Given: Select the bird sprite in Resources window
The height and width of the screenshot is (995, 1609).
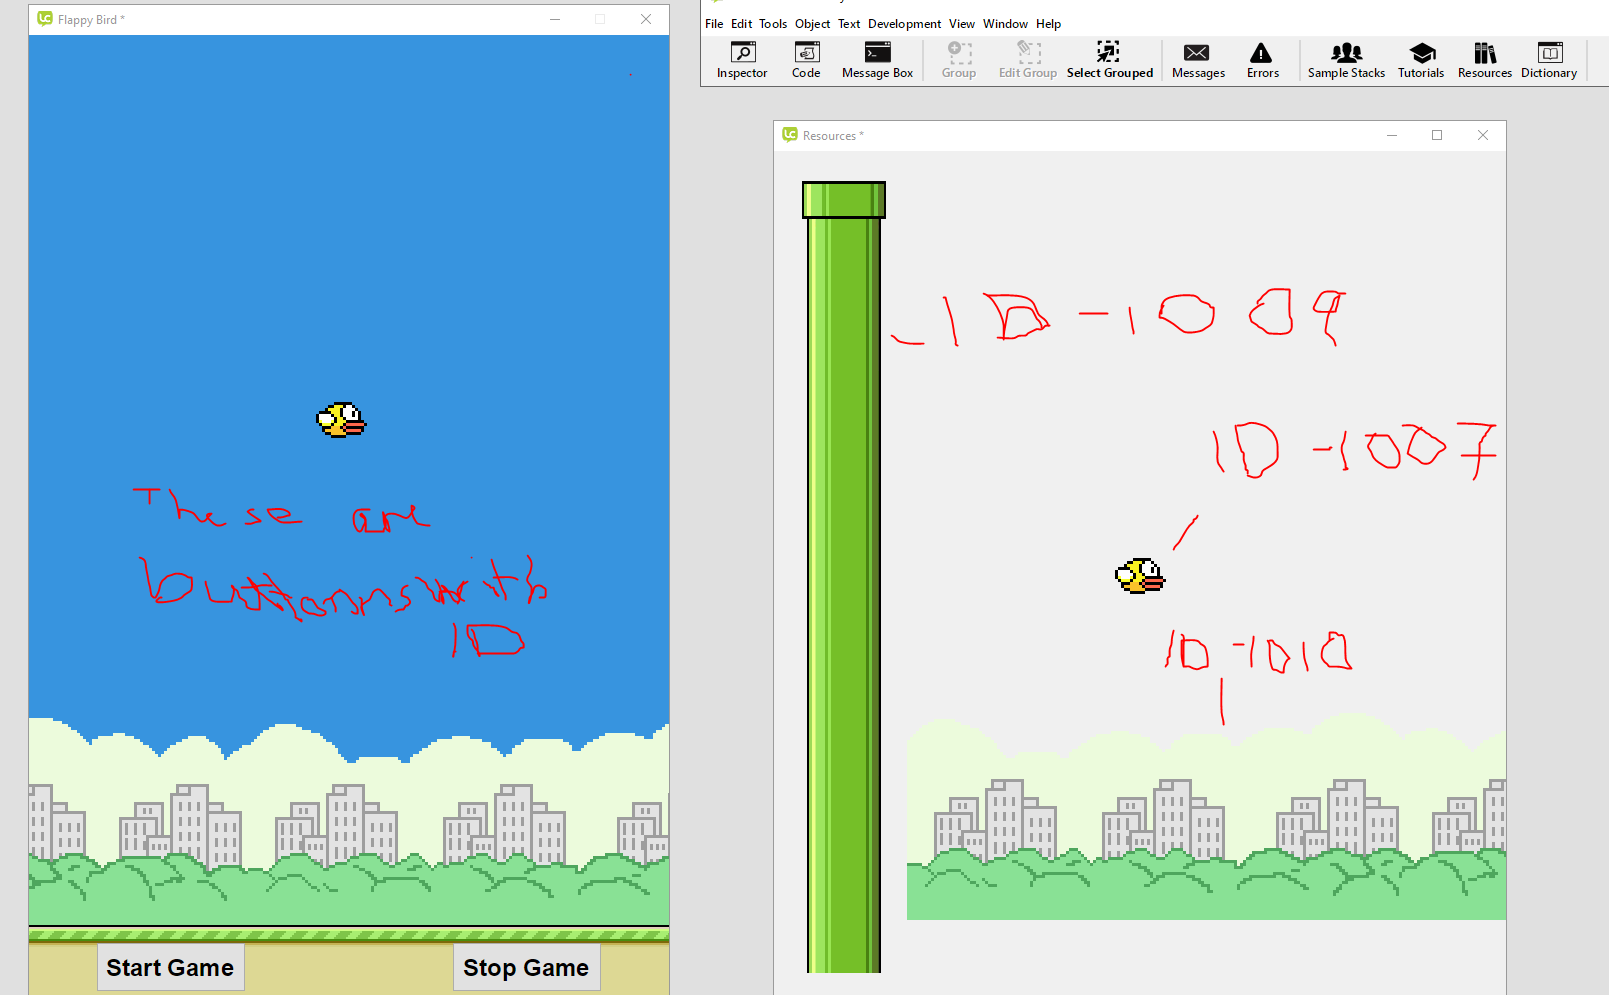Looking at the screenshot, I should (1140, 576).
